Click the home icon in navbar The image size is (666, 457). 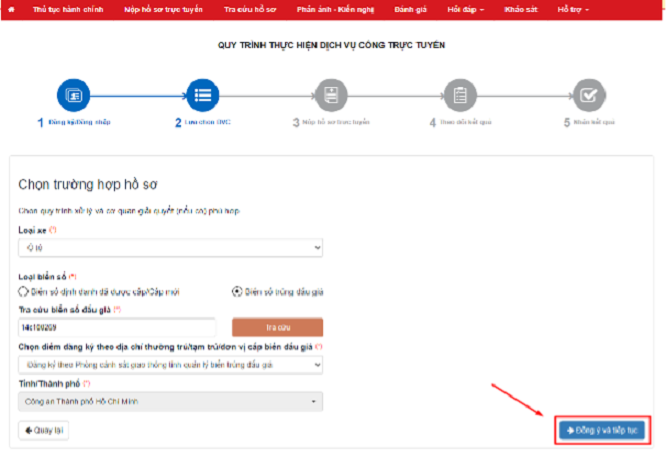12,8
